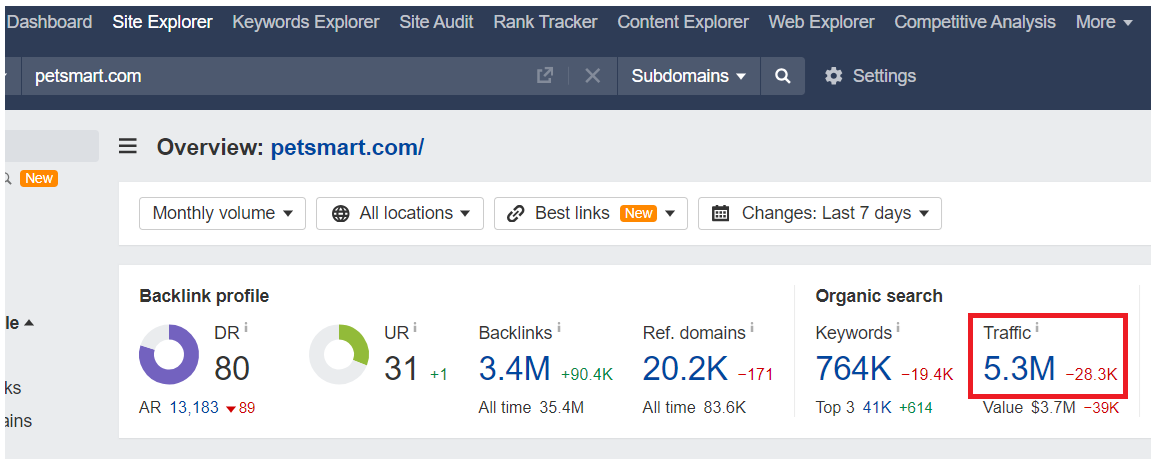
Task: Click the calendar icon in Changes filter
Action: [721, 214]
